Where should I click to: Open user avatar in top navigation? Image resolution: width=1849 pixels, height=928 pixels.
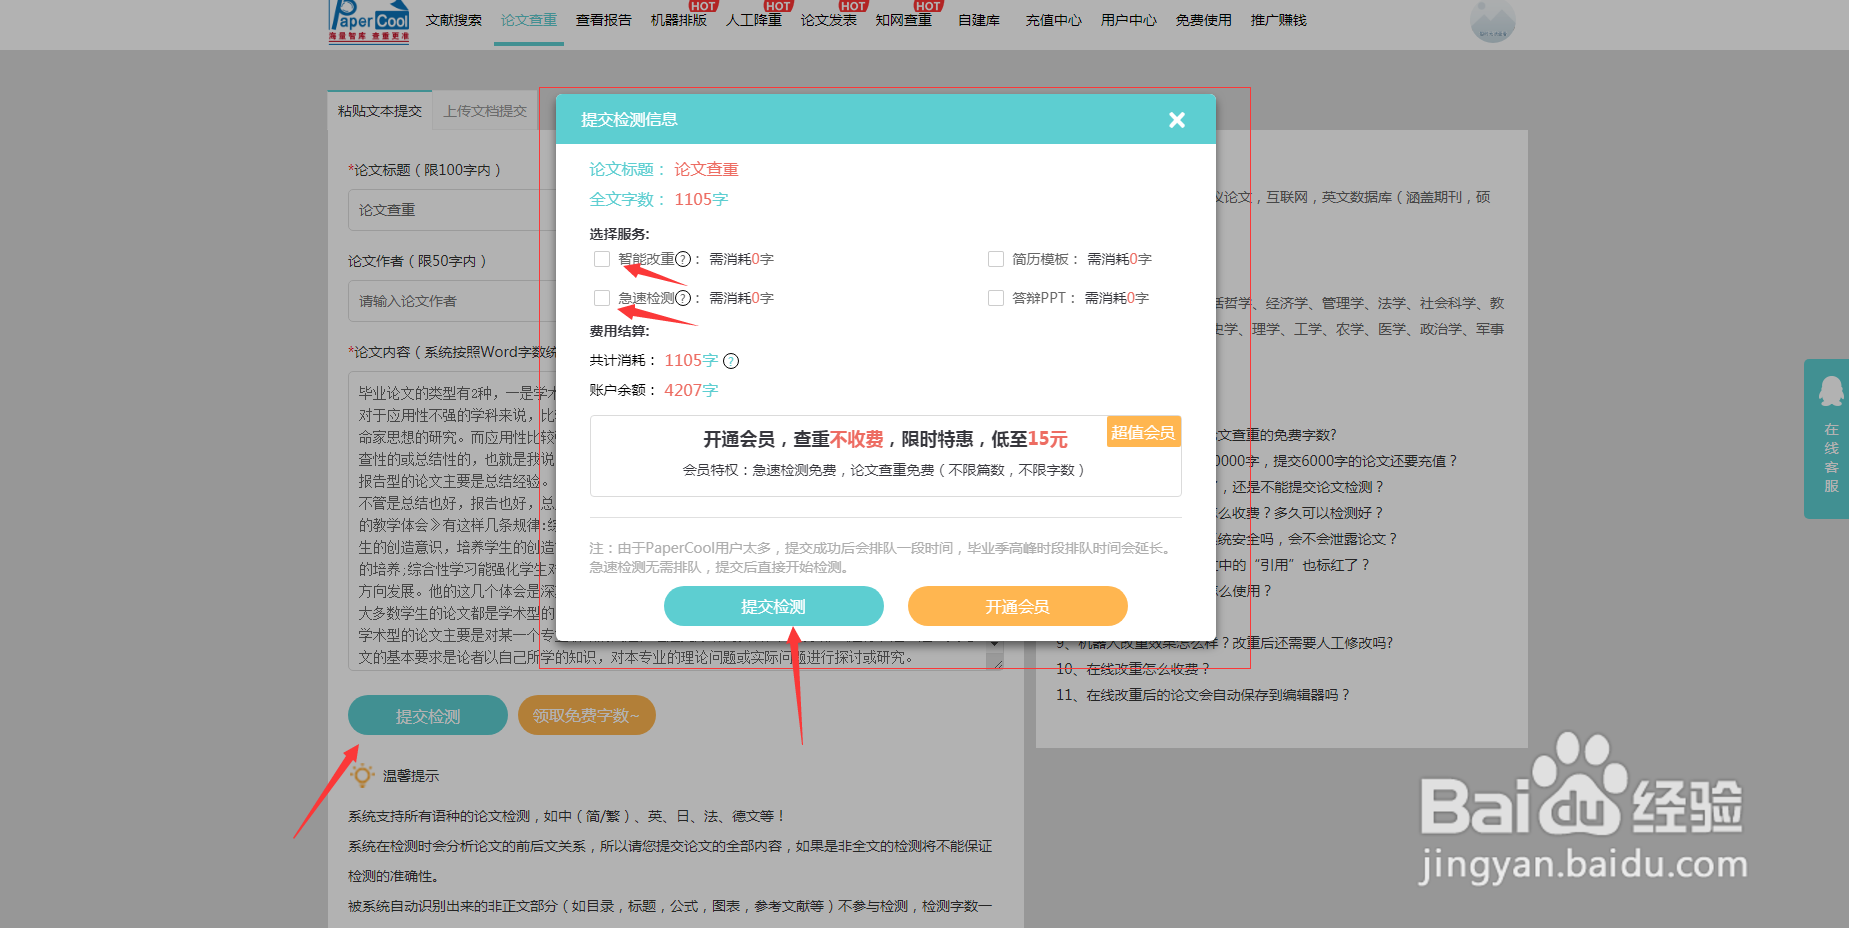pos(1492,21)
